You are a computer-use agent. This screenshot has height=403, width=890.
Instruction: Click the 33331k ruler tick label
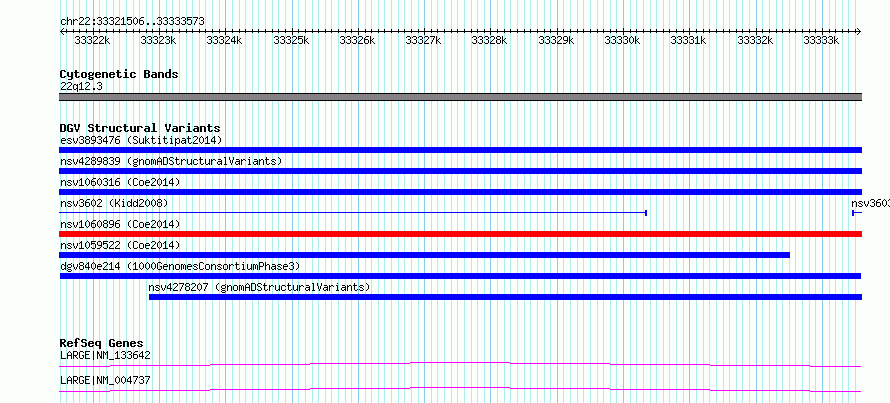pyautogui.click(x=689, y=40)
